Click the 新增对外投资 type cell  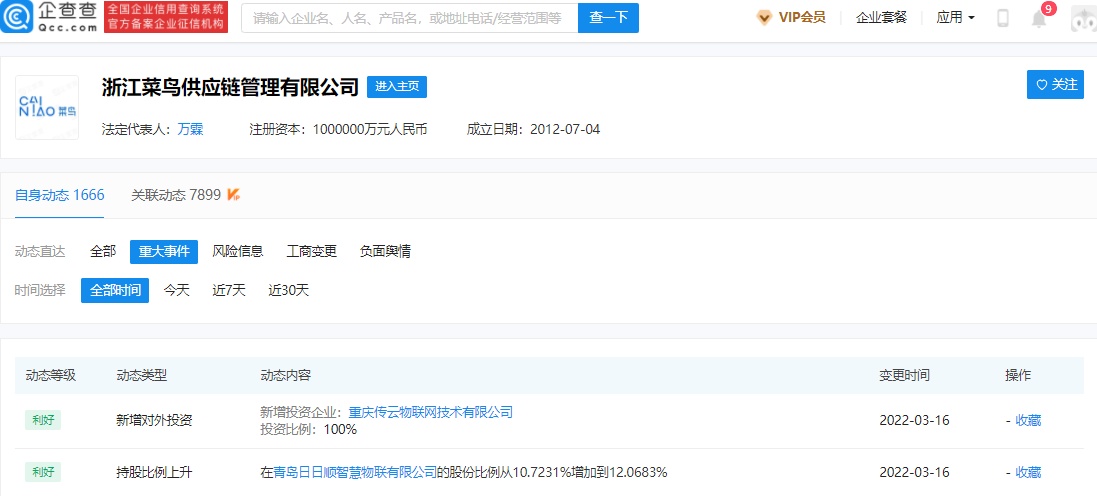point(155,420)
